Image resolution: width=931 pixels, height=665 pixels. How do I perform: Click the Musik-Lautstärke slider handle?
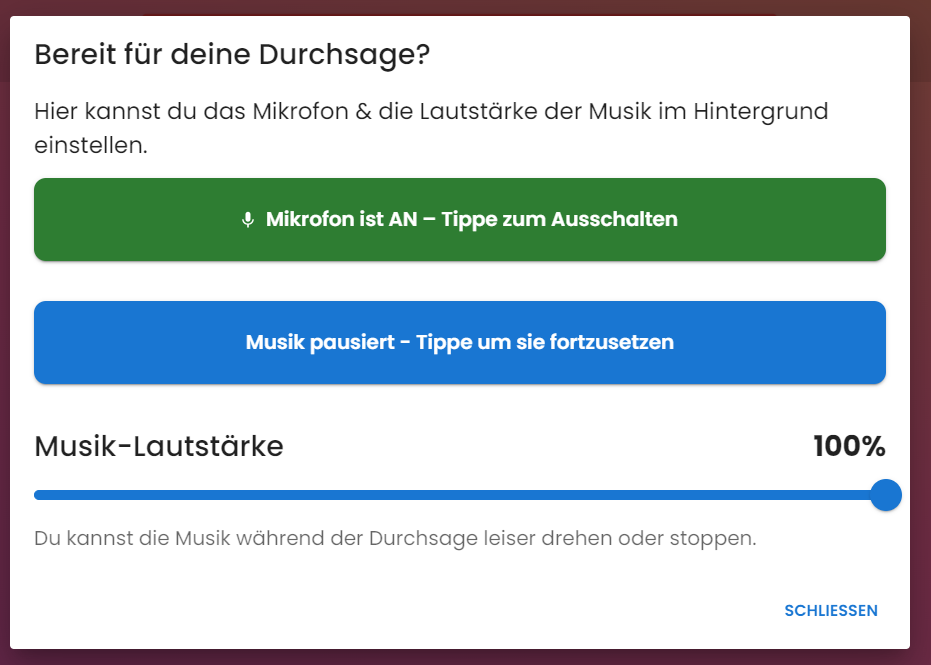point(886,495)
